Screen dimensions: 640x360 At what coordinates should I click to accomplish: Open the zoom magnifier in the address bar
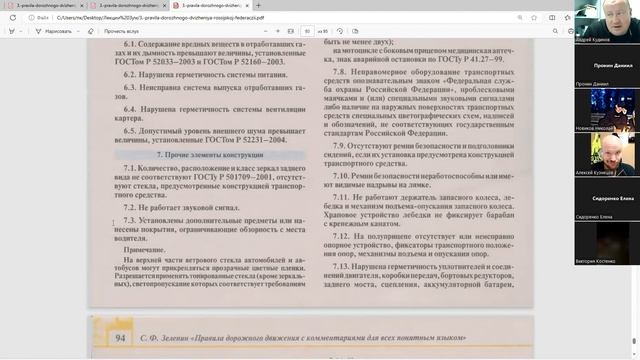[520, 18]
